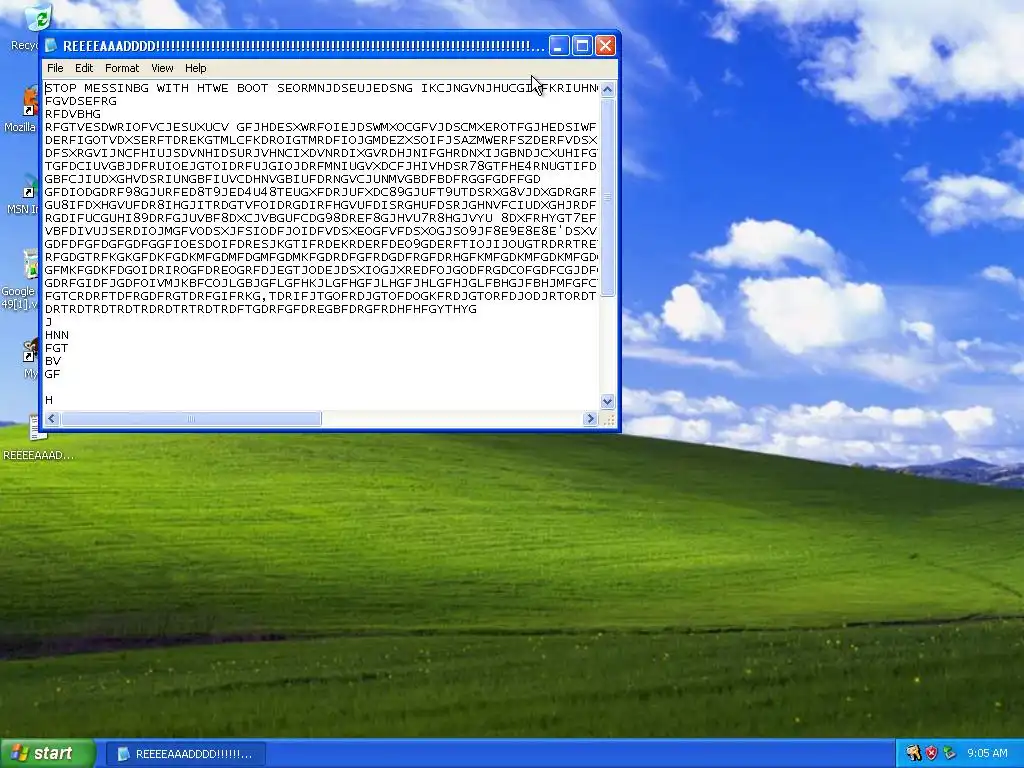Image resolution: width=1024 pixels, height=768 pixels.
Task: Click the tray icon next to the clock
Action: pos(950,753)
